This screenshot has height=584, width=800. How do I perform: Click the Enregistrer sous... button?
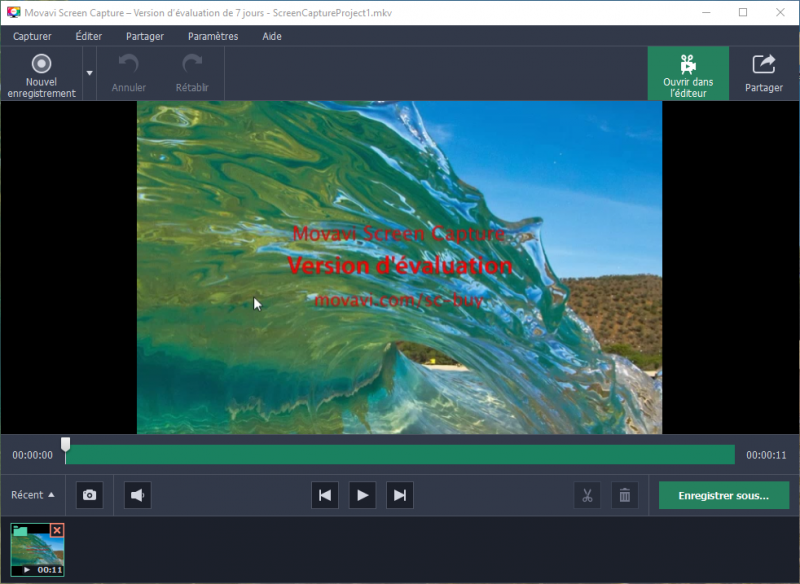coord(723,495)
